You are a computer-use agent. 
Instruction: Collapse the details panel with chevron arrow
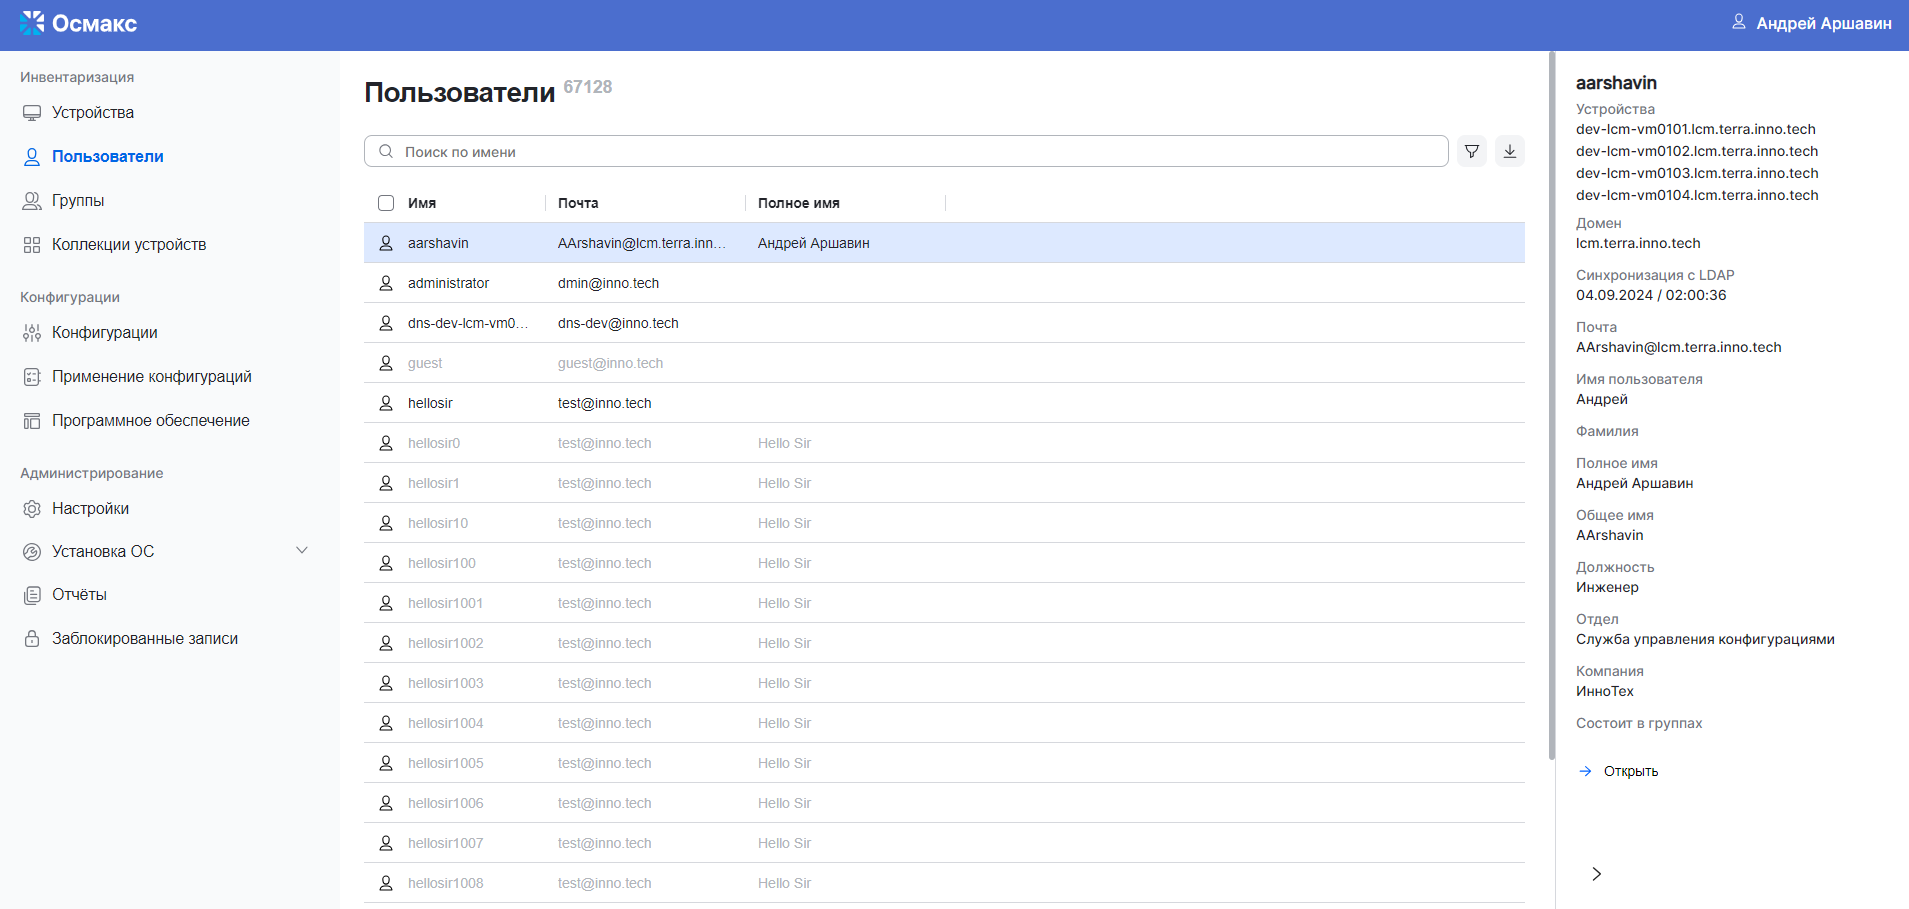(x=1596, y=874)
